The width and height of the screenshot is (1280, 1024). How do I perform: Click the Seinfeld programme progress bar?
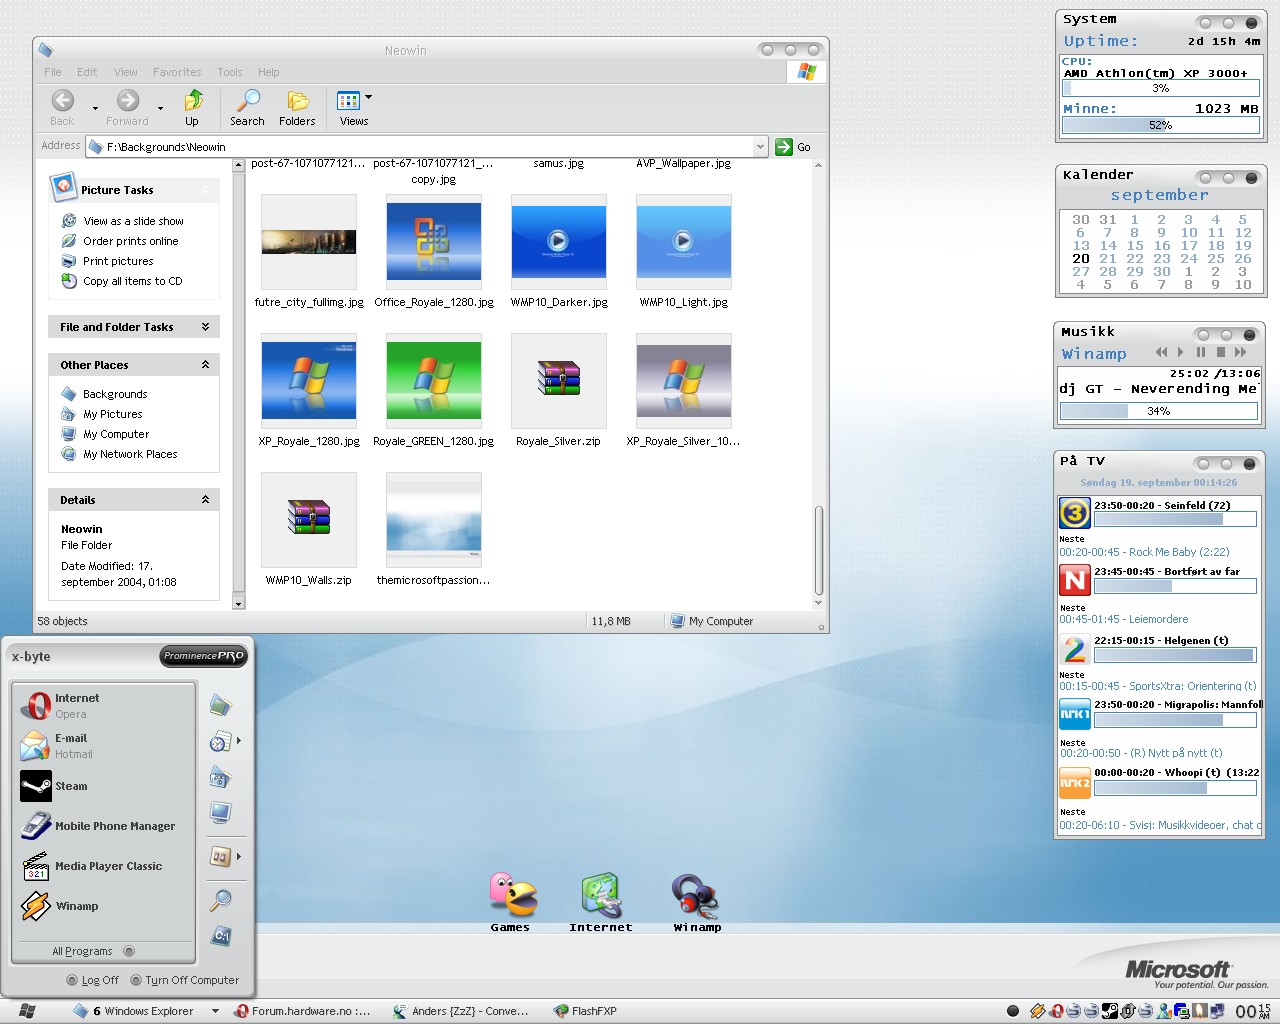tap(1175, 520)
